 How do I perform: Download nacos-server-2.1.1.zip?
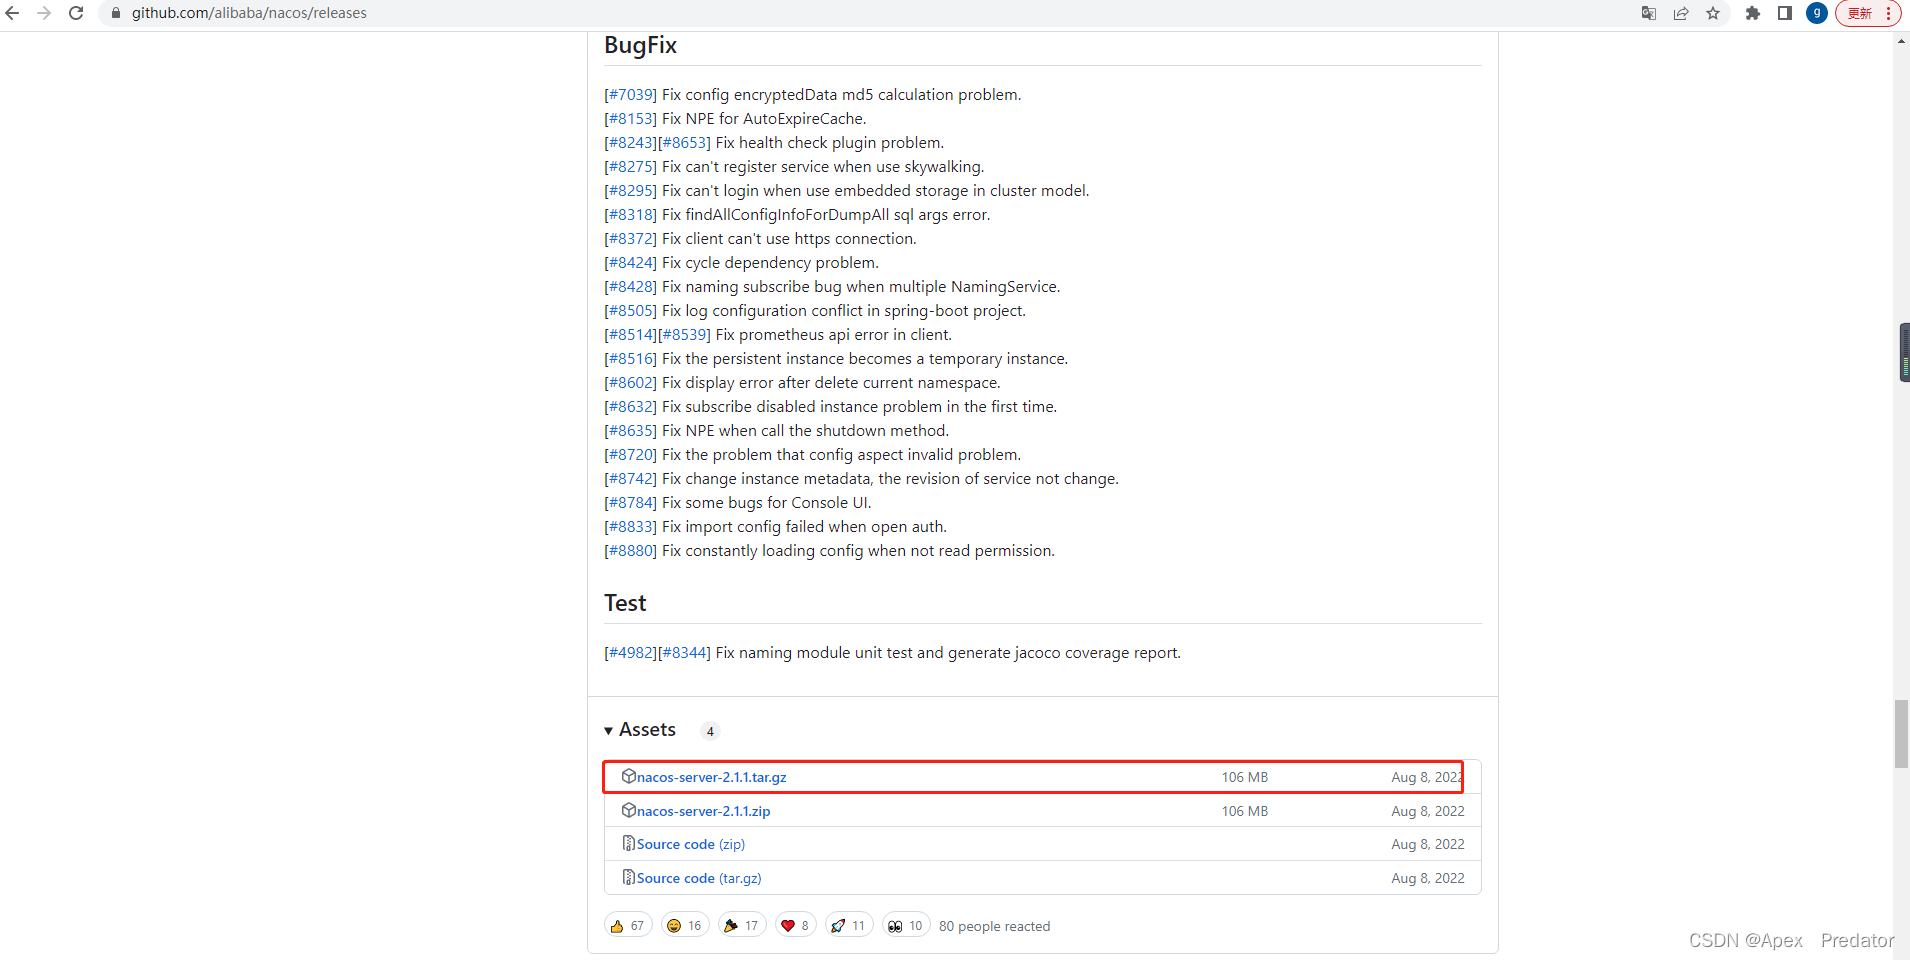704,811
